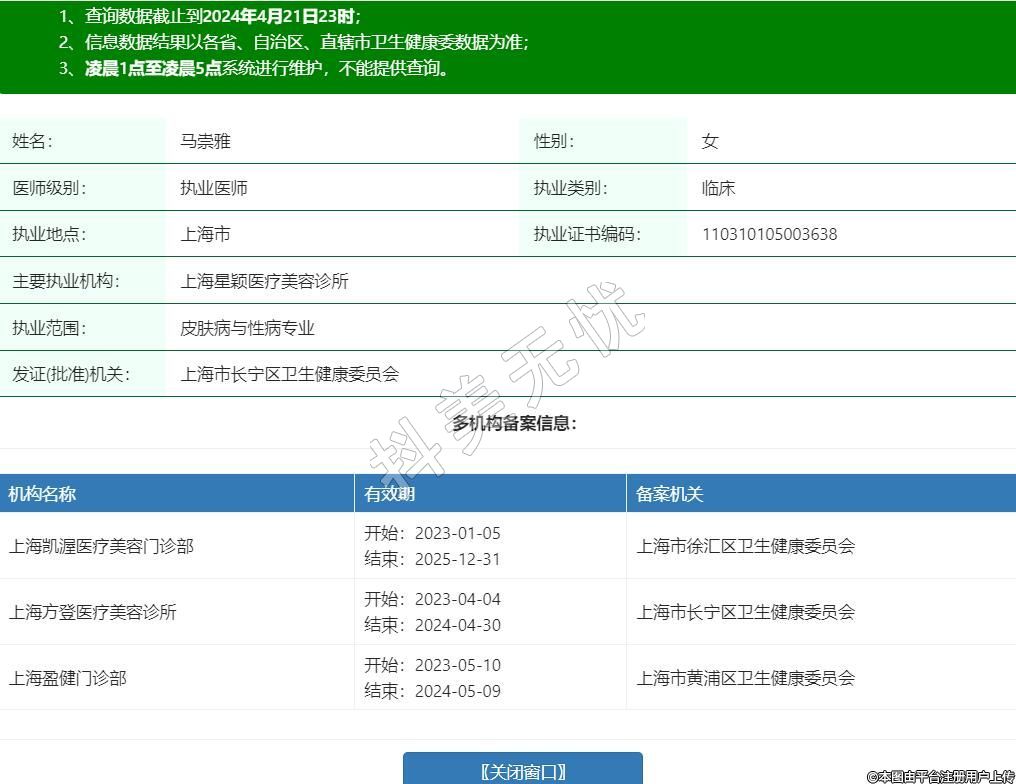Select the start date 2023-04-04
The height and width of the screenshot is (784, 1016).
457,599
